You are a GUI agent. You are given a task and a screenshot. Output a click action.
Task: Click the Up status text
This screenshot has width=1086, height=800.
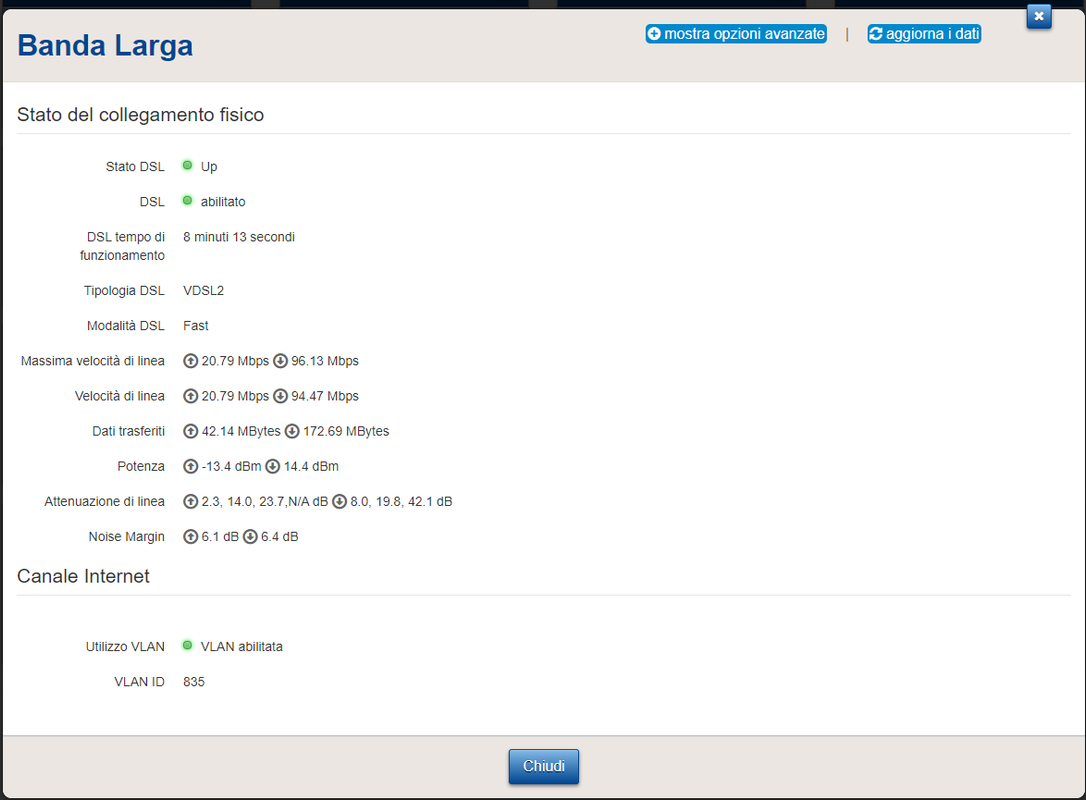209,167
